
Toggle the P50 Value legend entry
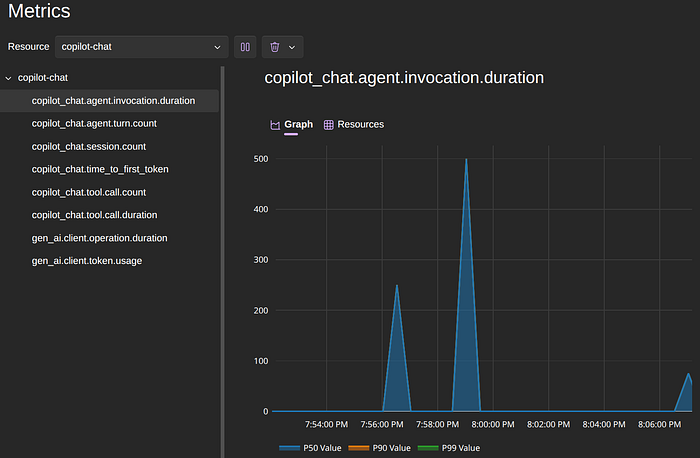[310, 448]
